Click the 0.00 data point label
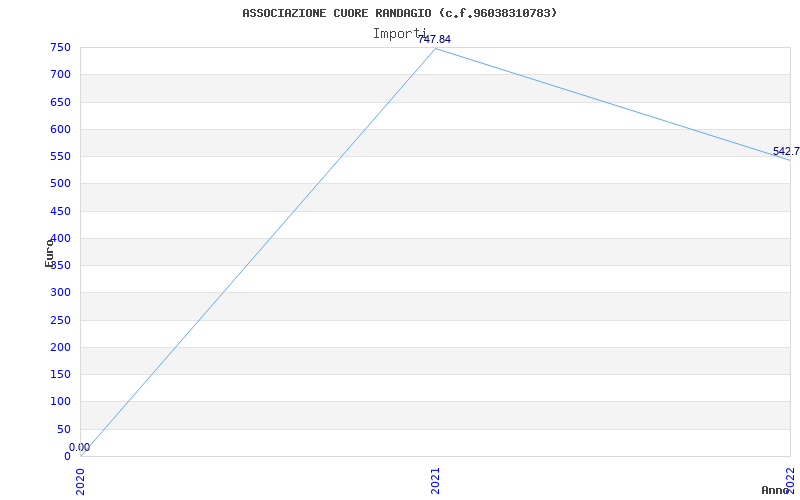 point(80,447)
